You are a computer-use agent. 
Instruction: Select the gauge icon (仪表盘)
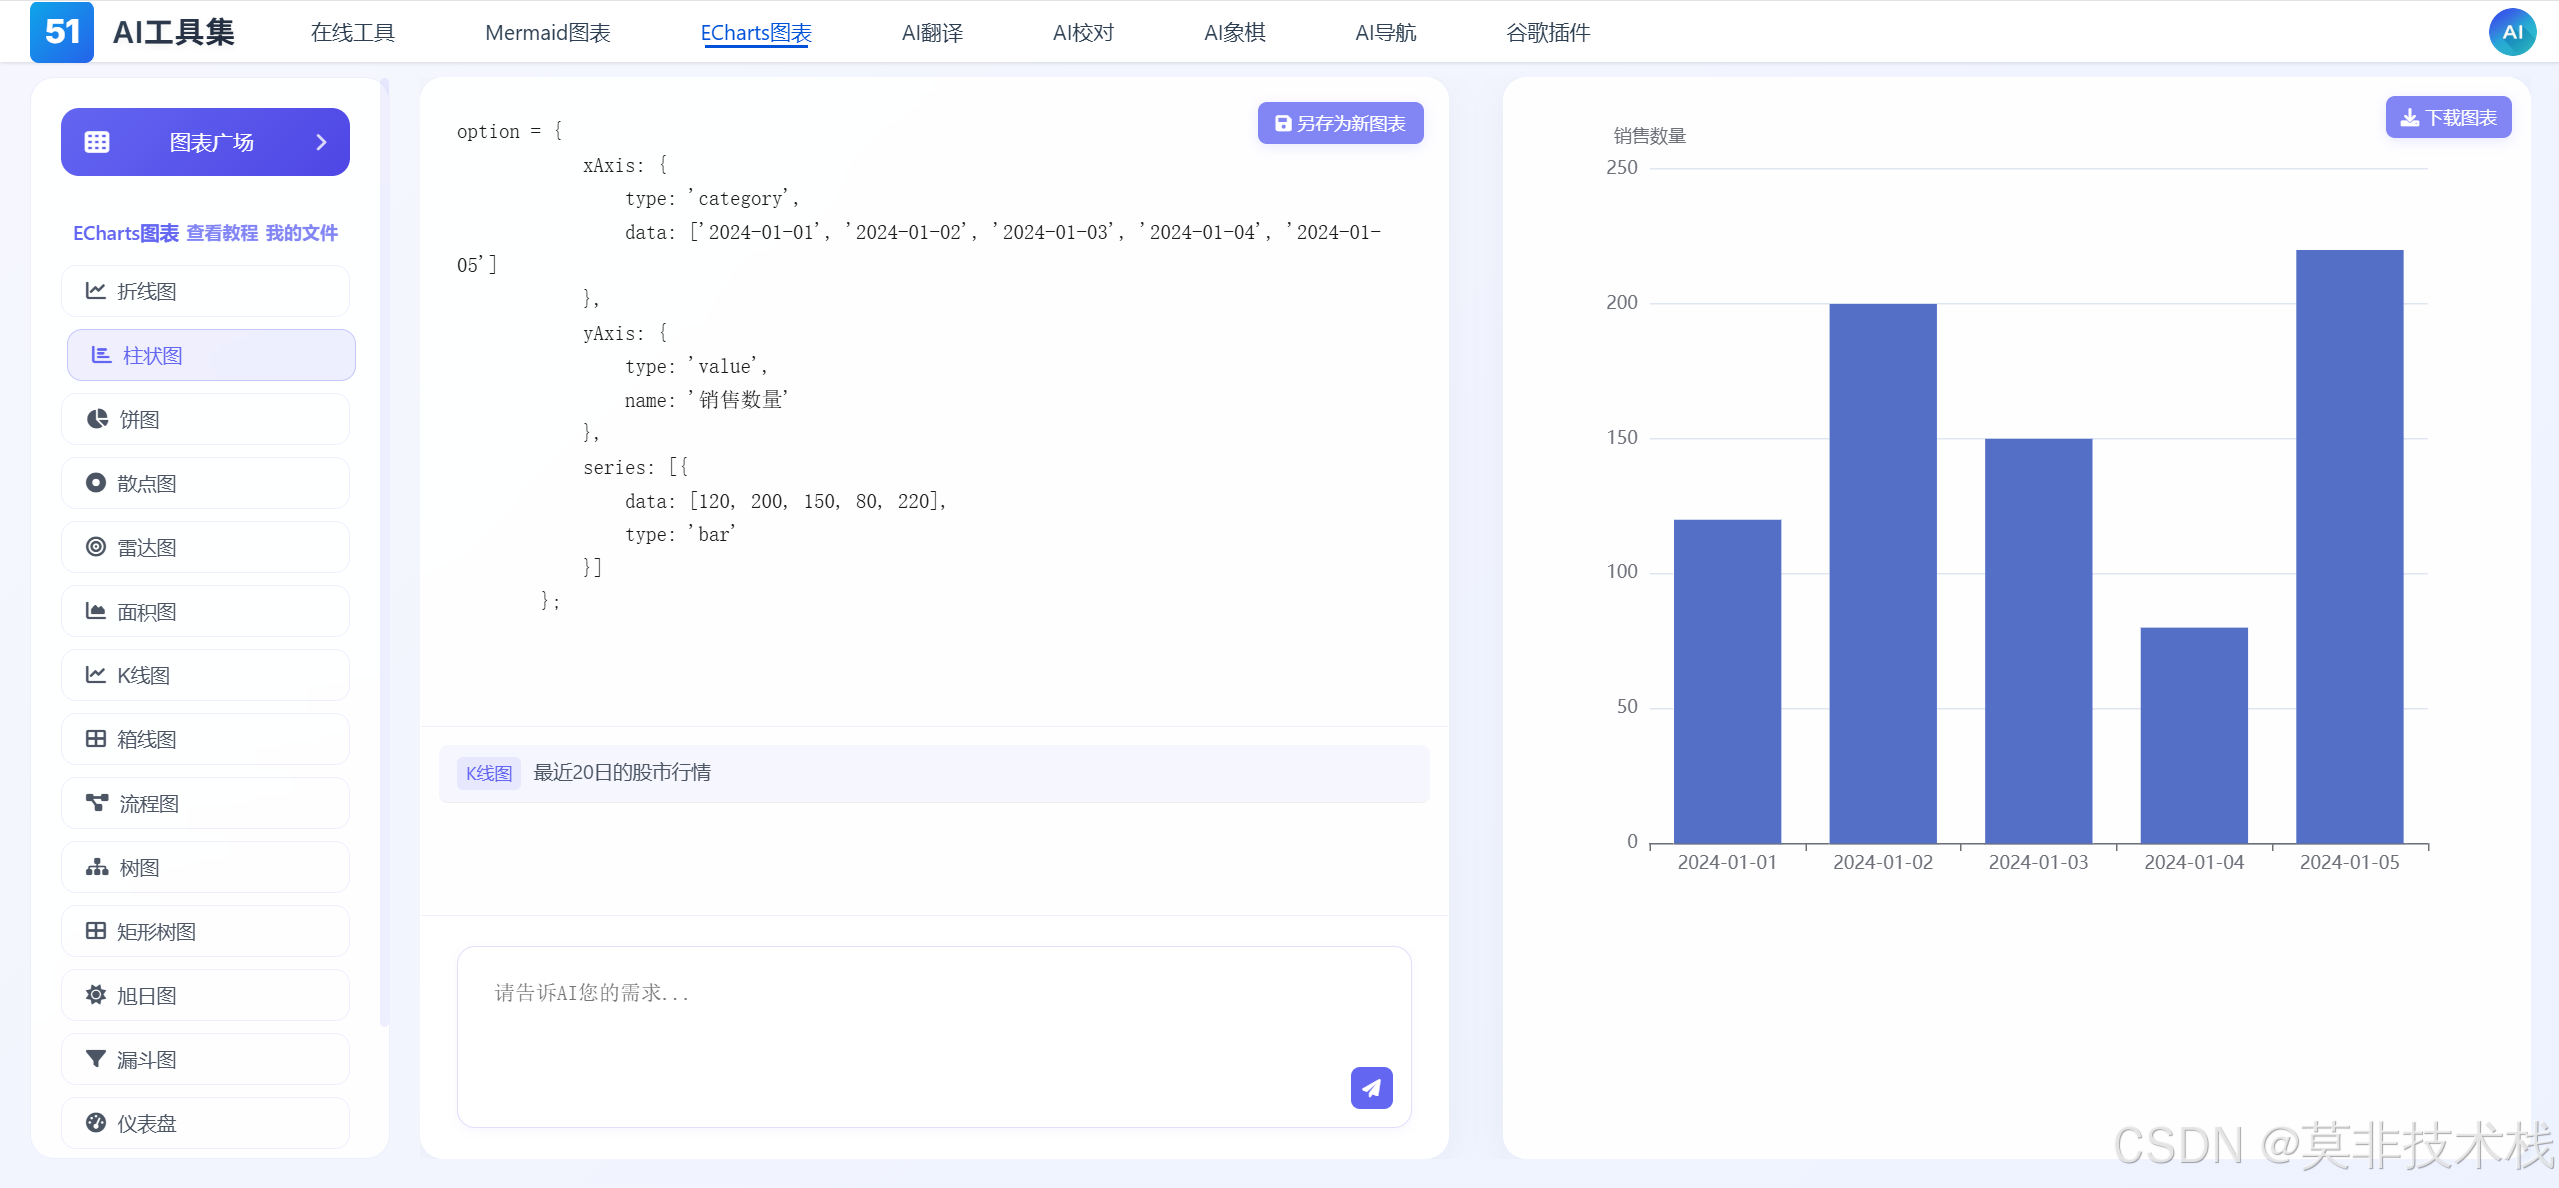point(96,1122)
